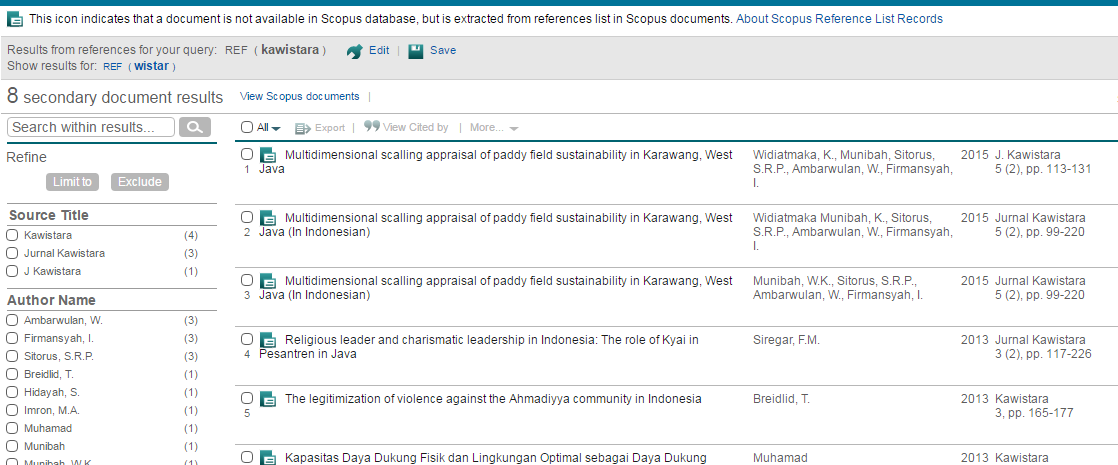Click the Limit to button
The height and width of the screenshot is (465, 1118).
coord(74,182)
